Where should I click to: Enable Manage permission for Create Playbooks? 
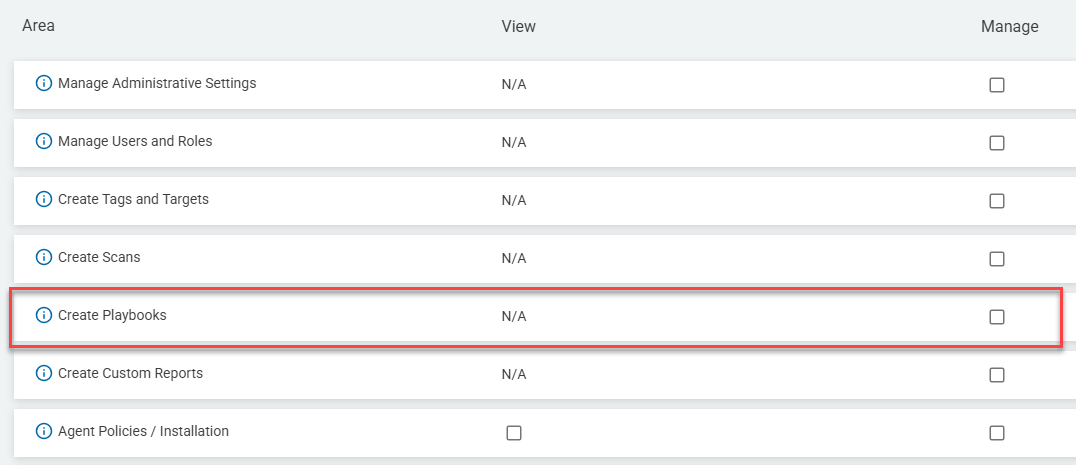[997, 317]
